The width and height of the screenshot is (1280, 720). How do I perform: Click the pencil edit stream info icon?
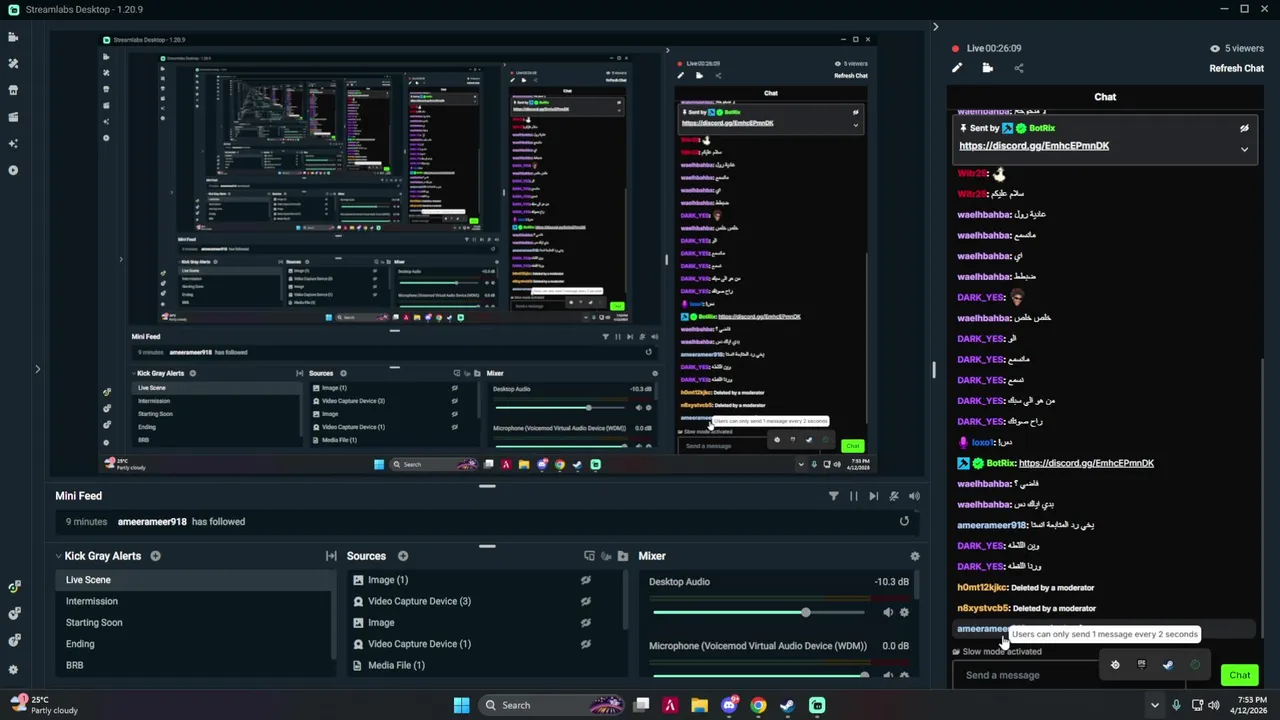(957, 68)
